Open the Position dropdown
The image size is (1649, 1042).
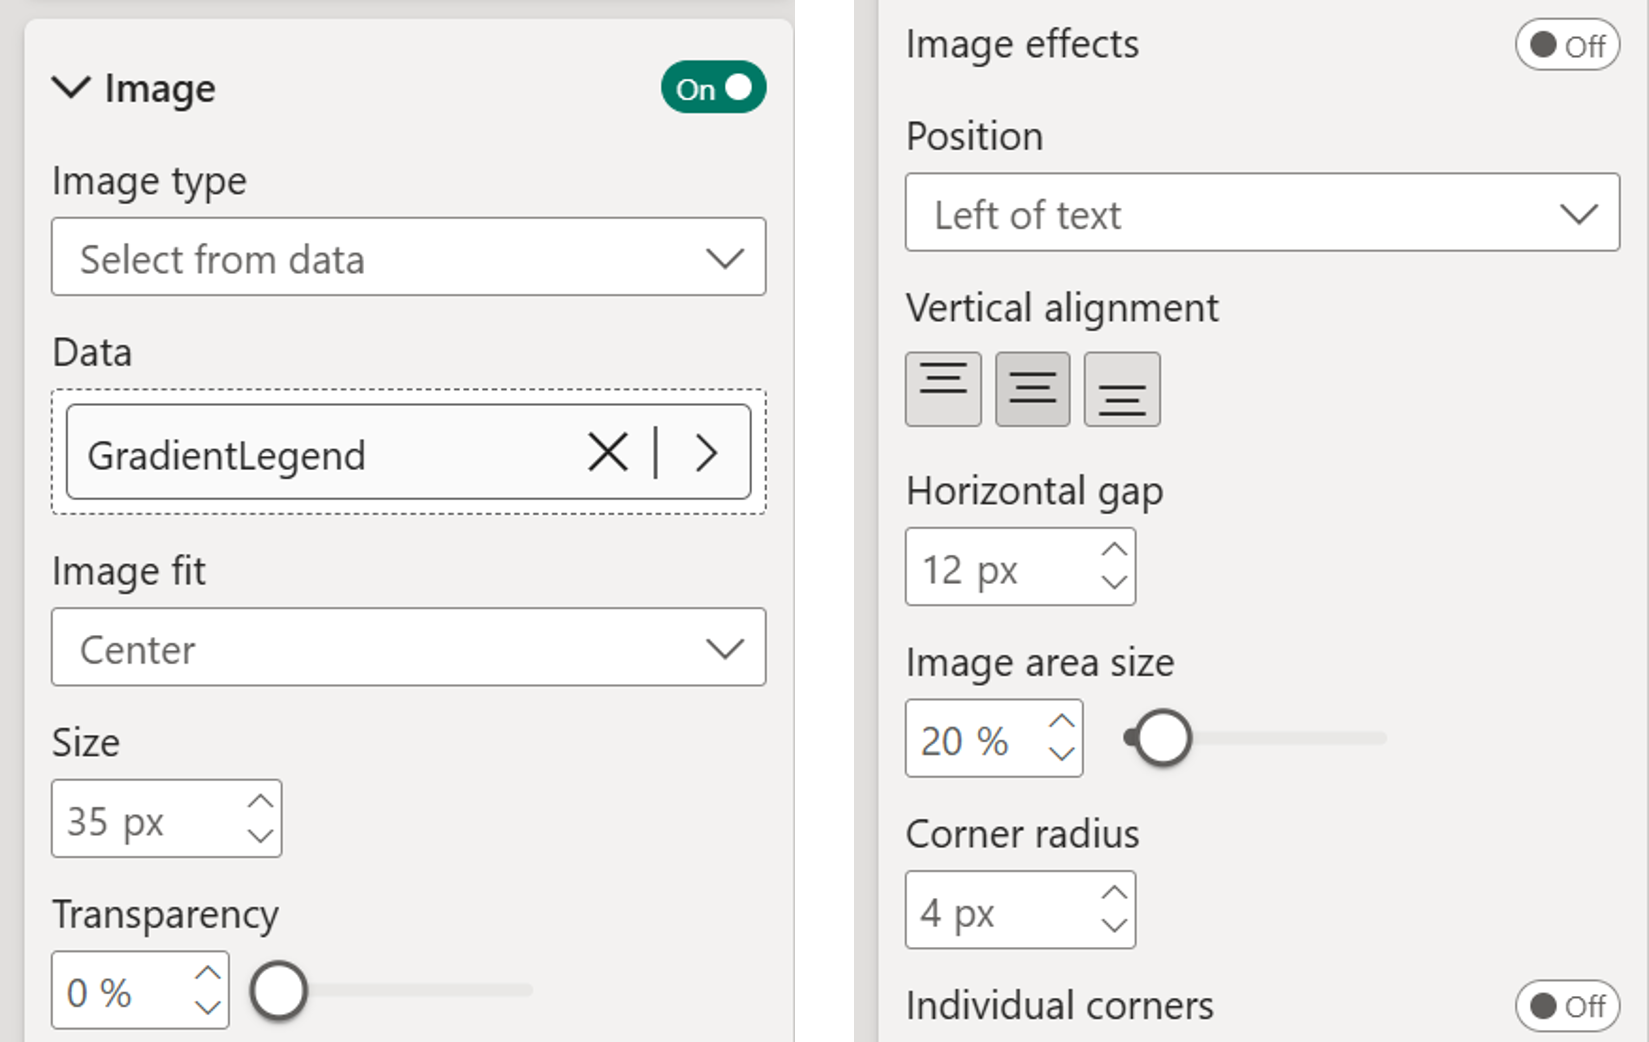(x=1261, y=213)
